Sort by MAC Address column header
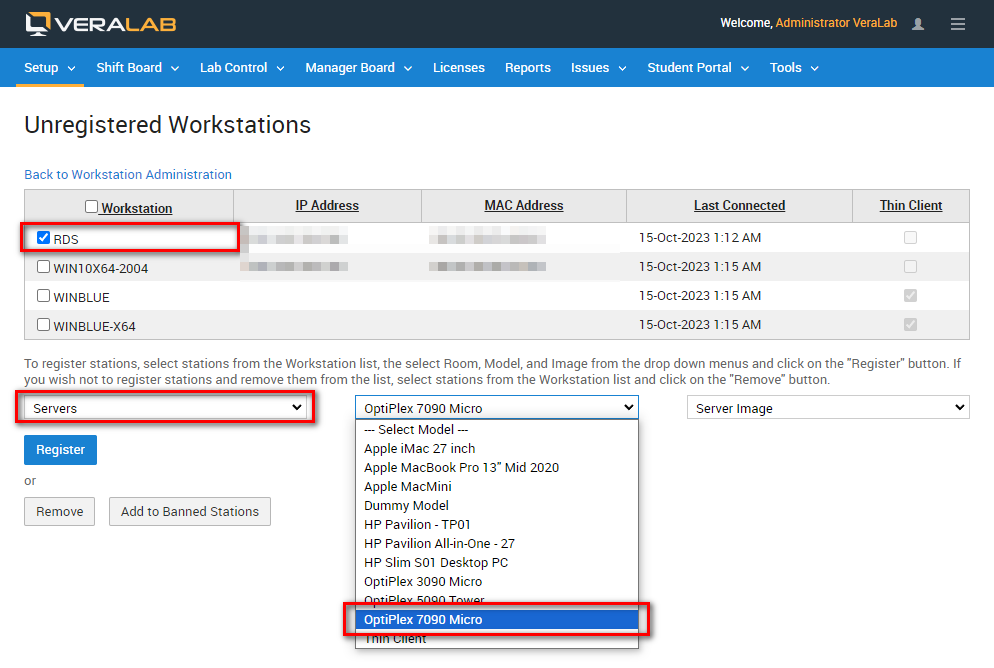Viewport: 994px width, 668px height. (x=524, y=205)
